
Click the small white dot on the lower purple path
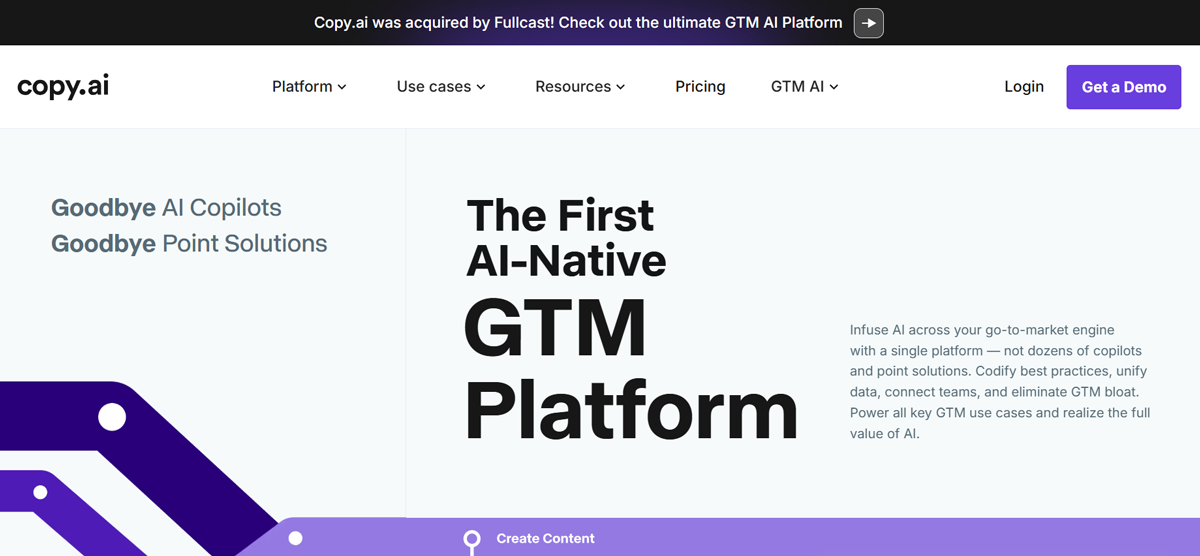click(40, 492)
